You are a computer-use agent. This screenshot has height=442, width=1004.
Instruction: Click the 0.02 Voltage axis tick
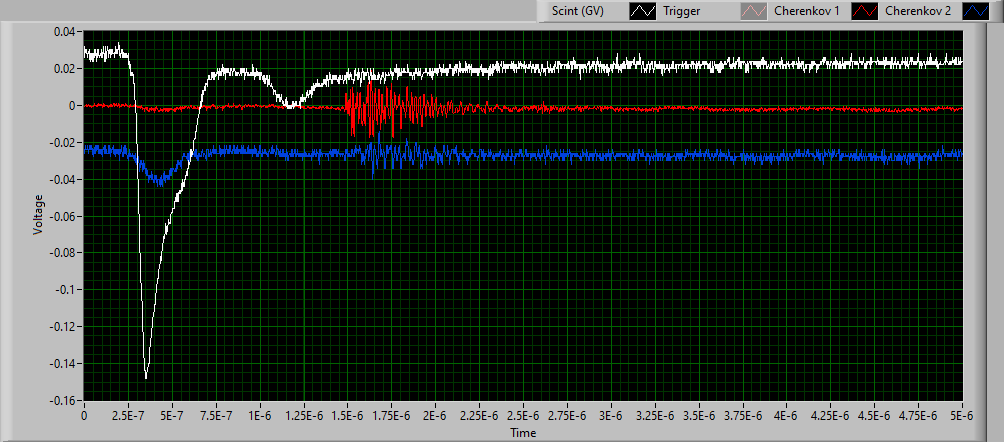pos(65,69)
